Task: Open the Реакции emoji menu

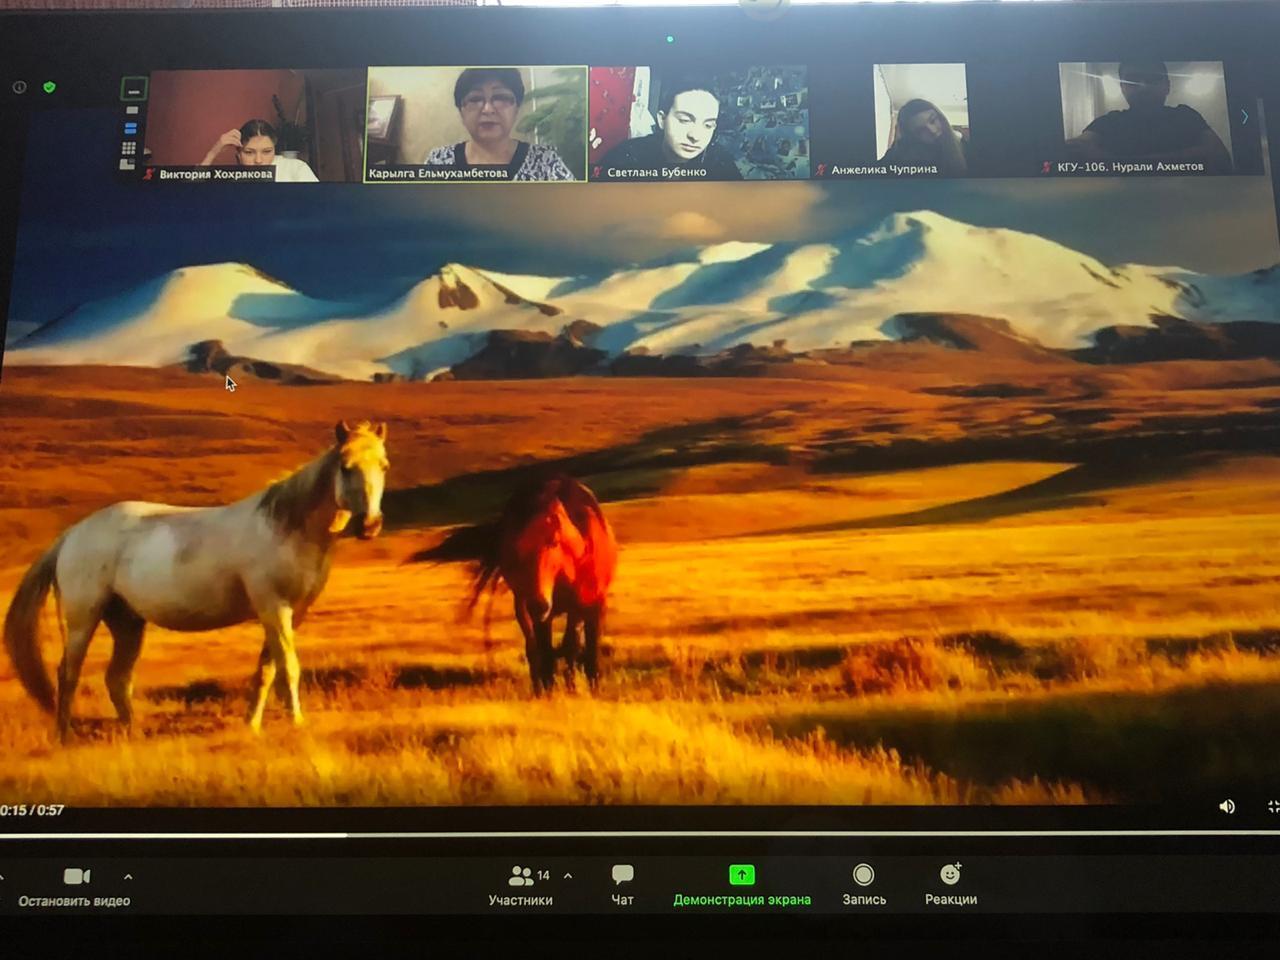Action: 950,884
